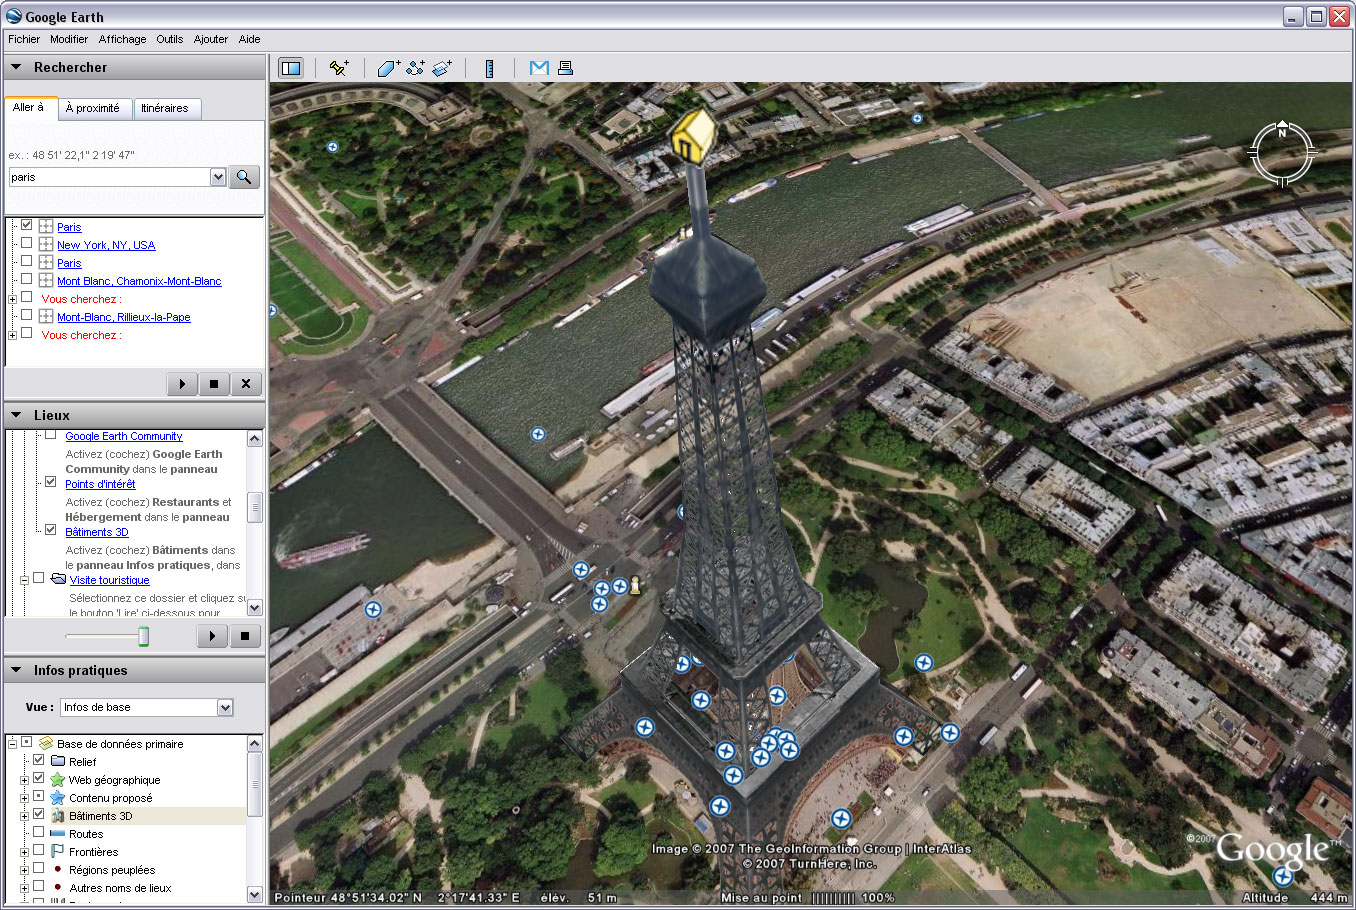This screenshot has height=910, width=1356.
Task: Check the Mont-Blanc, Rillieux-la-Pape result
Action: [27, 316]
